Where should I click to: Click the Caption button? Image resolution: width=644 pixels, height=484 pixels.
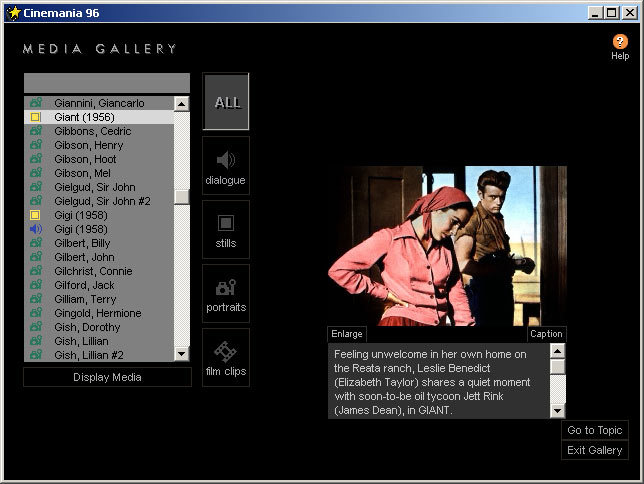[546, 334]
